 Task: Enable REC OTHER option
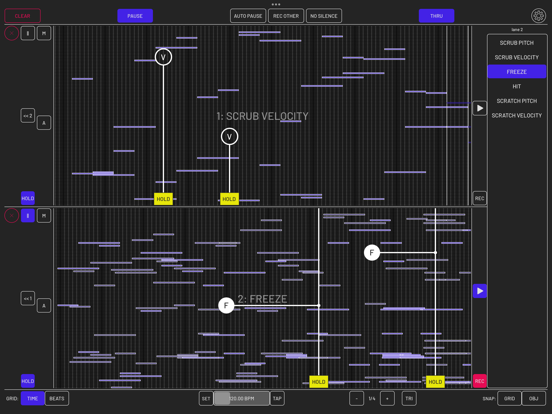point(286,16)
